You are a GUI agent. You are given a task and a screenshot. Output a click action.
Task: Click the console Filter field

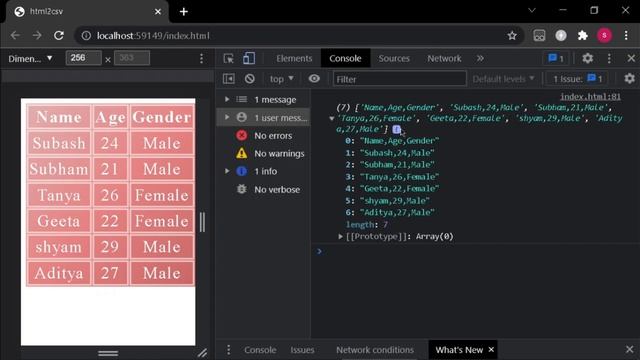click(399, 79)
